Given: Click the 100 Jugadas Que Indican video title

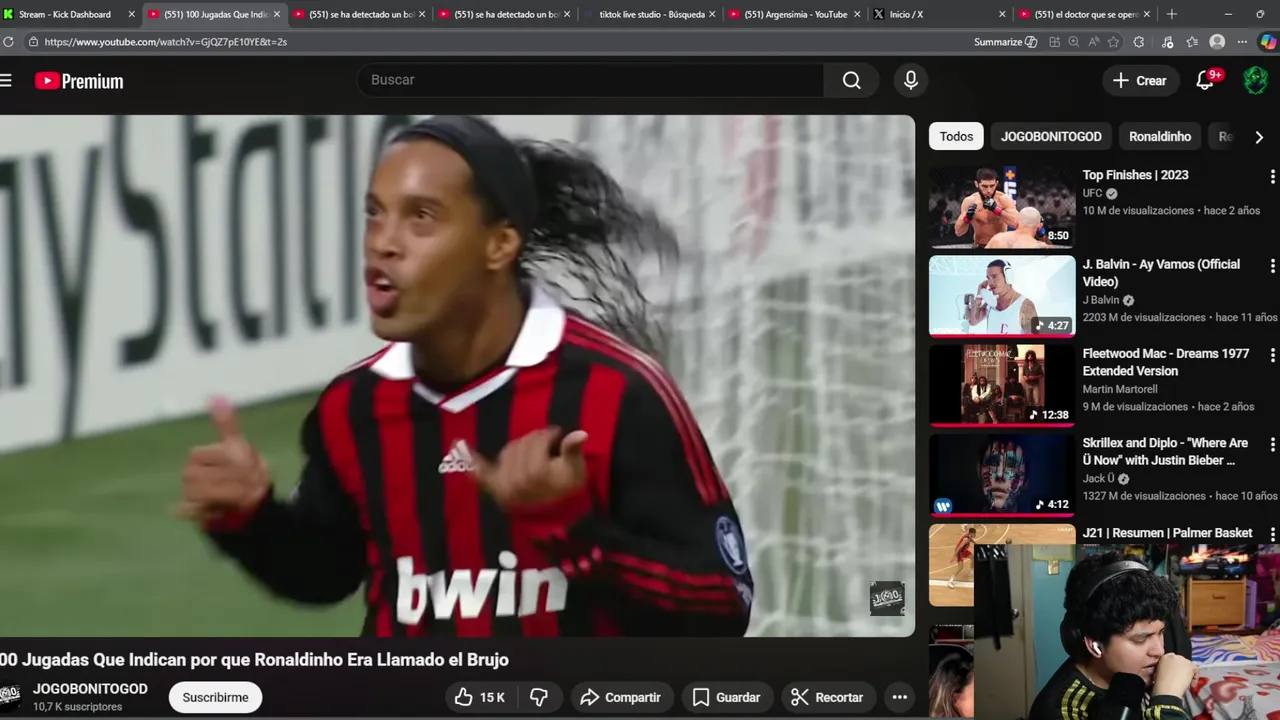Looking at the screenshot, I should [254, 660].
